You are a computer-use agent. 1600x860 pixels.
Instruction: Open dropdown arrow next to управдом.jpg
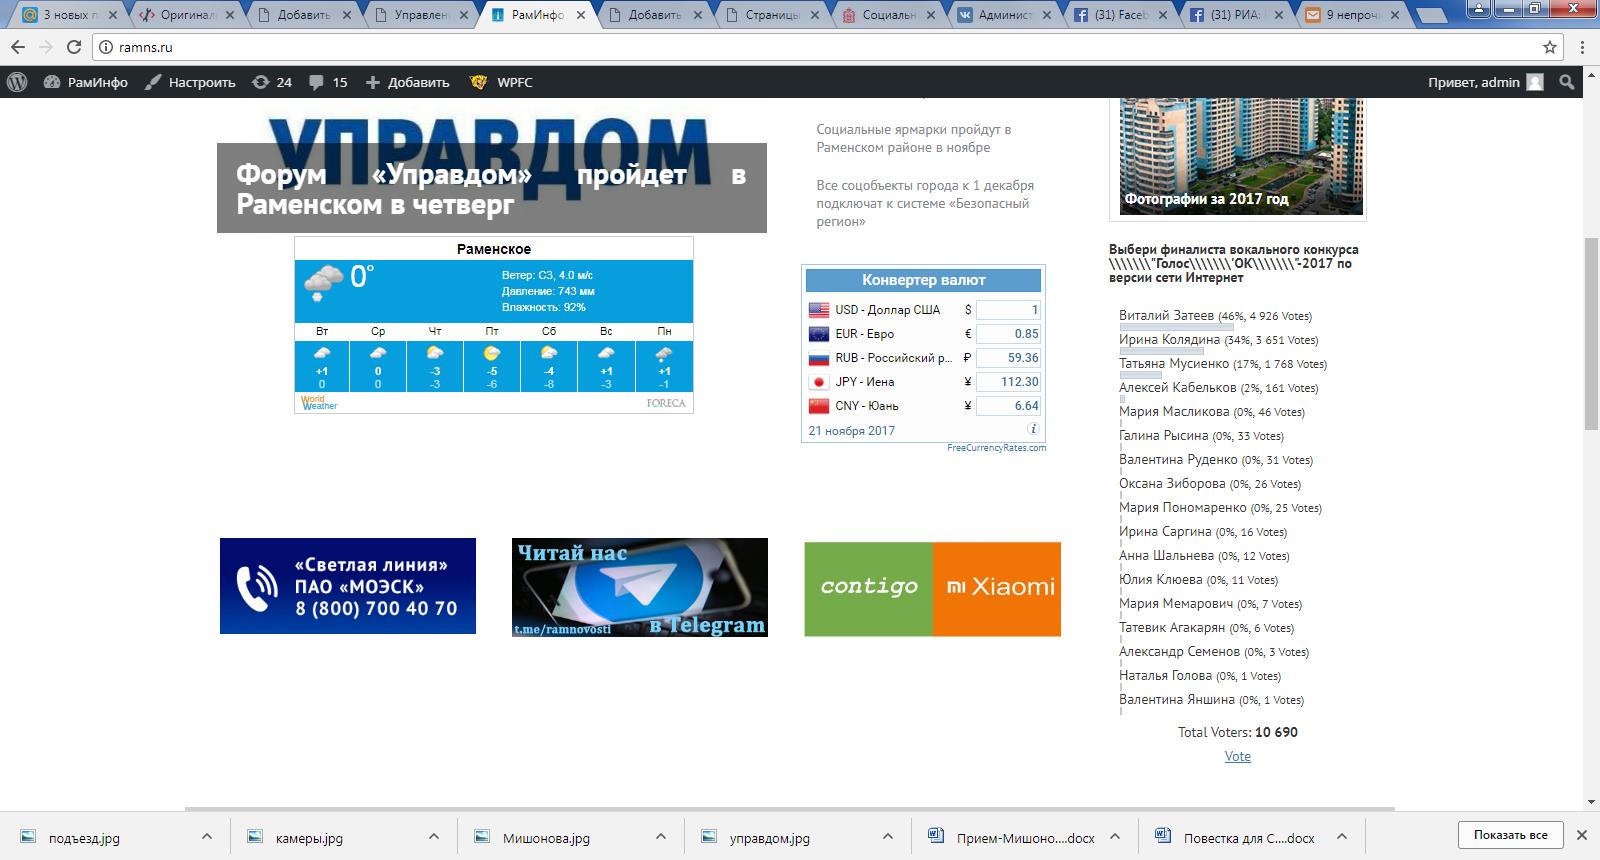pos(887,836)
